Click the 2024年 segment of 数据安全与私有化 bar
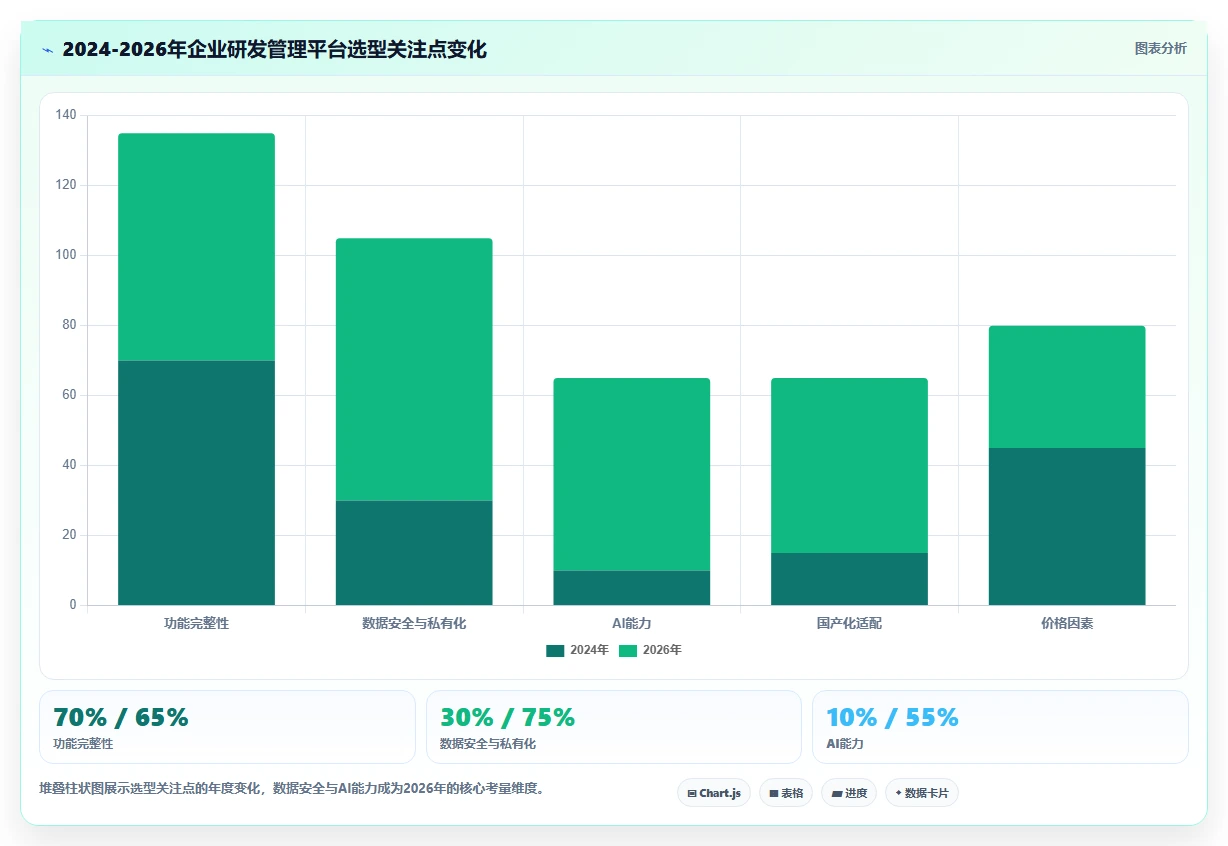The width and height of the screenshot is (1228, 846). point(414,552)
